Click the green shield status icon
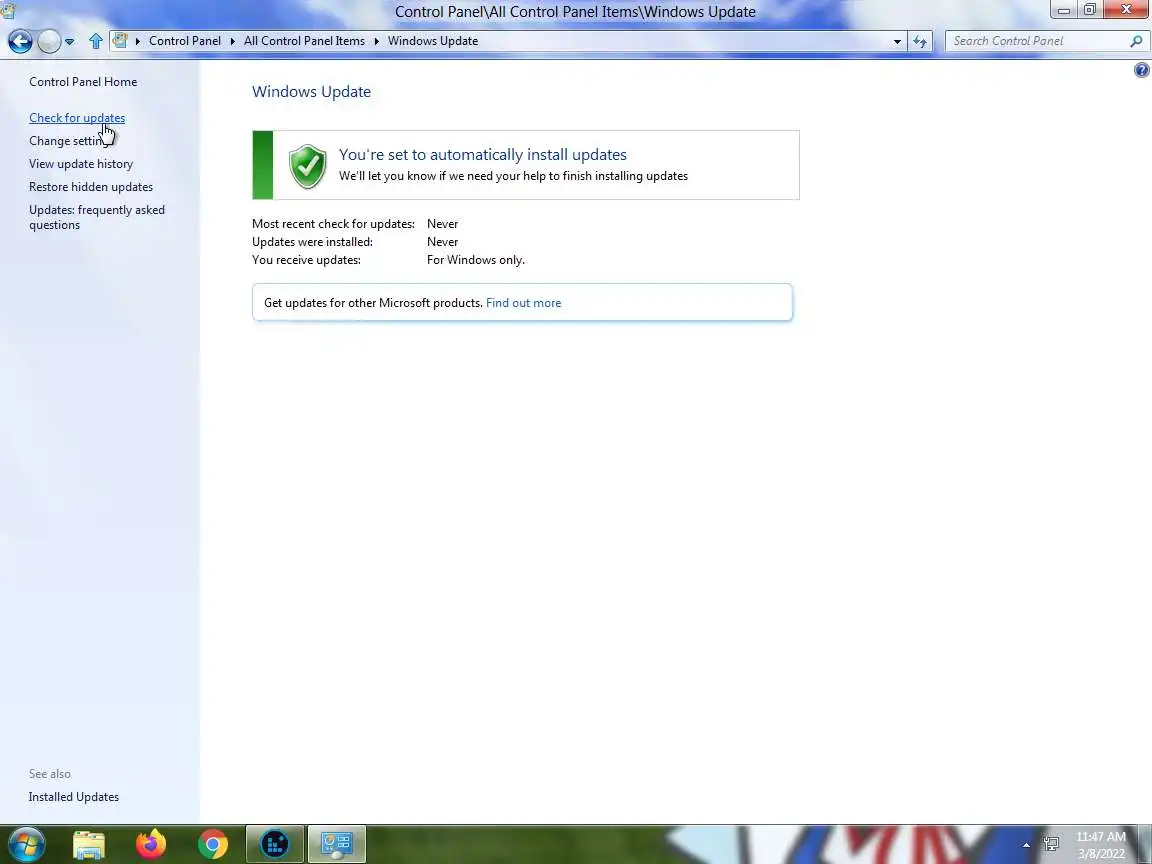Viewport: 1152px width, 864px height. (308, 166)
